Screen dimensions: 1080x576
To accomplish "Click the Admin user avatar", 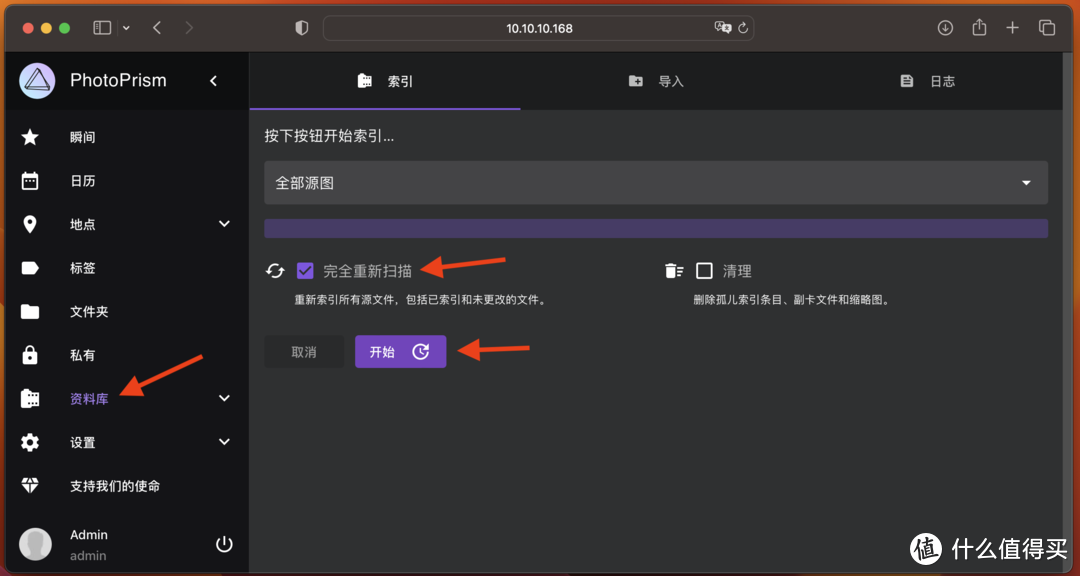I will coord(35,544).
